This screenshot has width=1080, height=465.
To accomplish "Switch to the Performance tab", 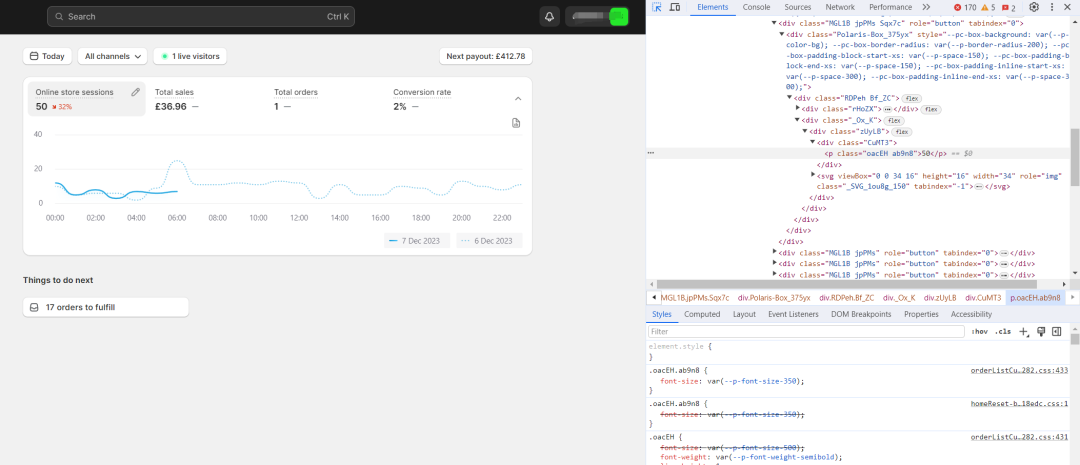I will 890,7.
